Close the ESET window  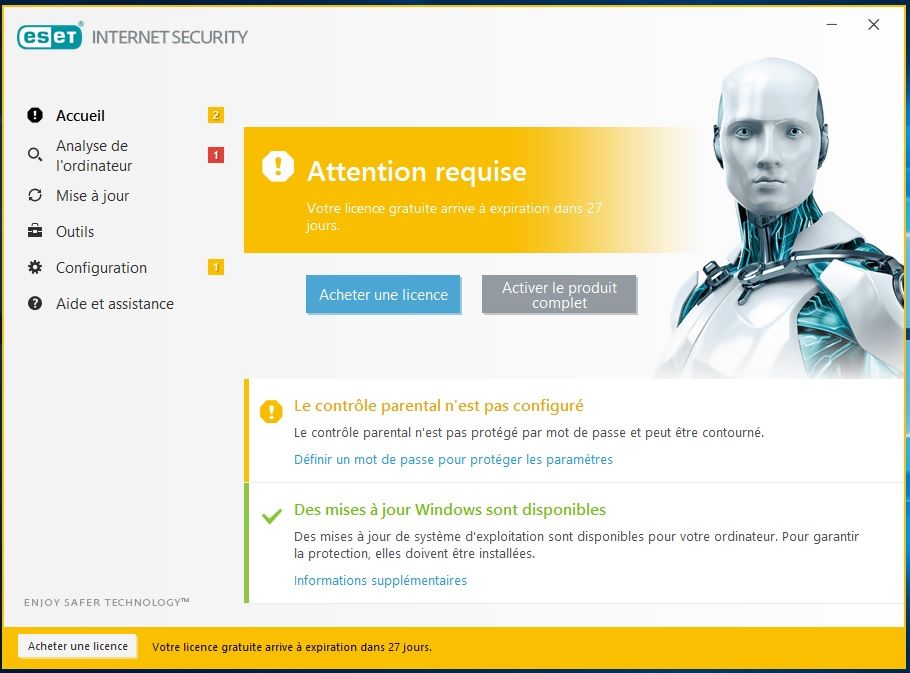[873, 24]
